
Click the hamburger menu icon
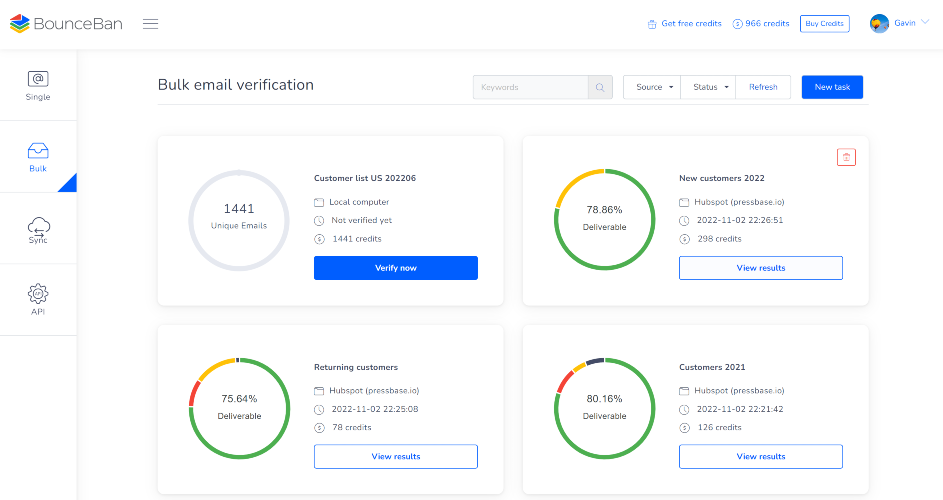coord(150,24)
